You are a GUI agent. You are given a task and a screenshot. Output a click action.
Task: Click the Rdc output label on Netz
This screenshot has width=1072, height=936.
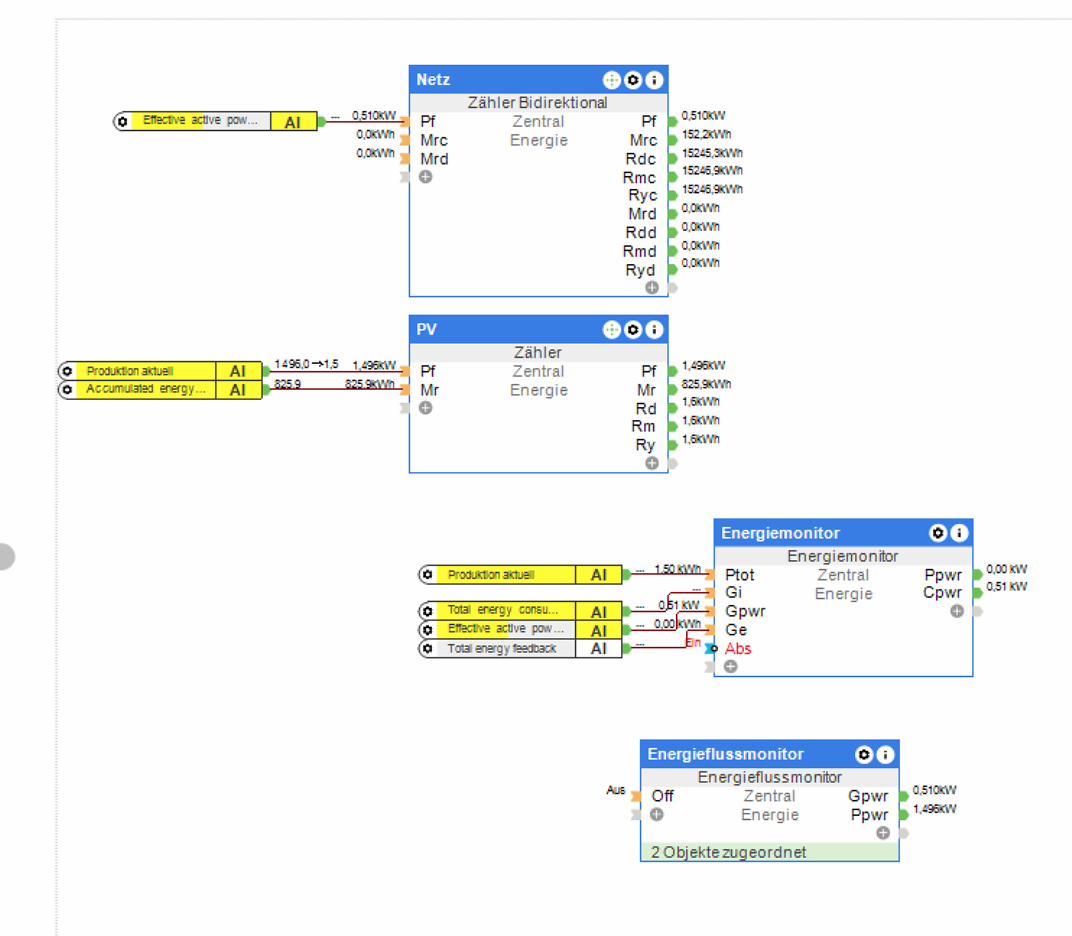641,159
